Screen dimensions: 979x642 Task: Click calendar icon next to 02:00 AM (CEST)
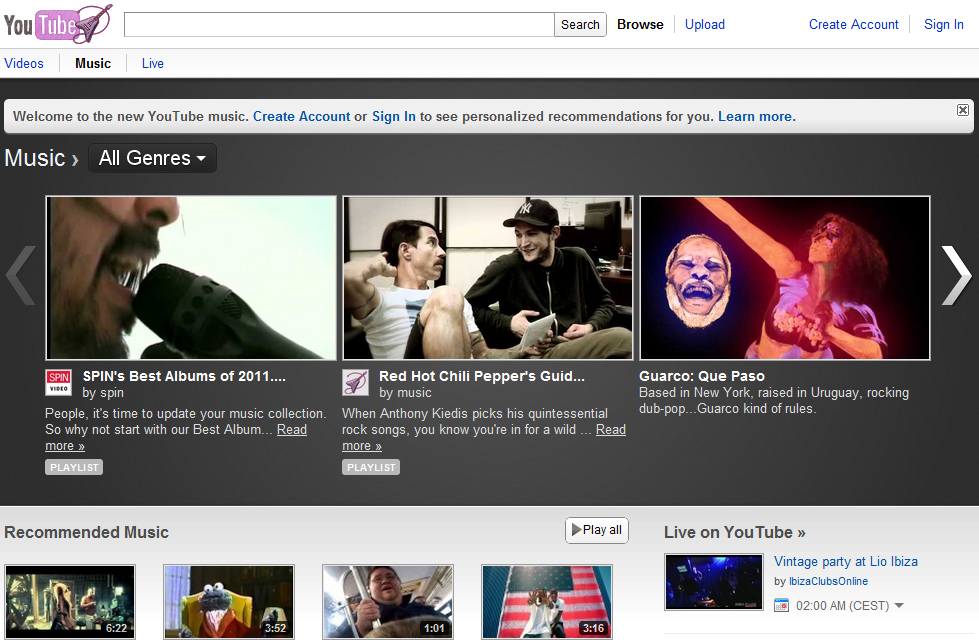(x=781, y=605)
